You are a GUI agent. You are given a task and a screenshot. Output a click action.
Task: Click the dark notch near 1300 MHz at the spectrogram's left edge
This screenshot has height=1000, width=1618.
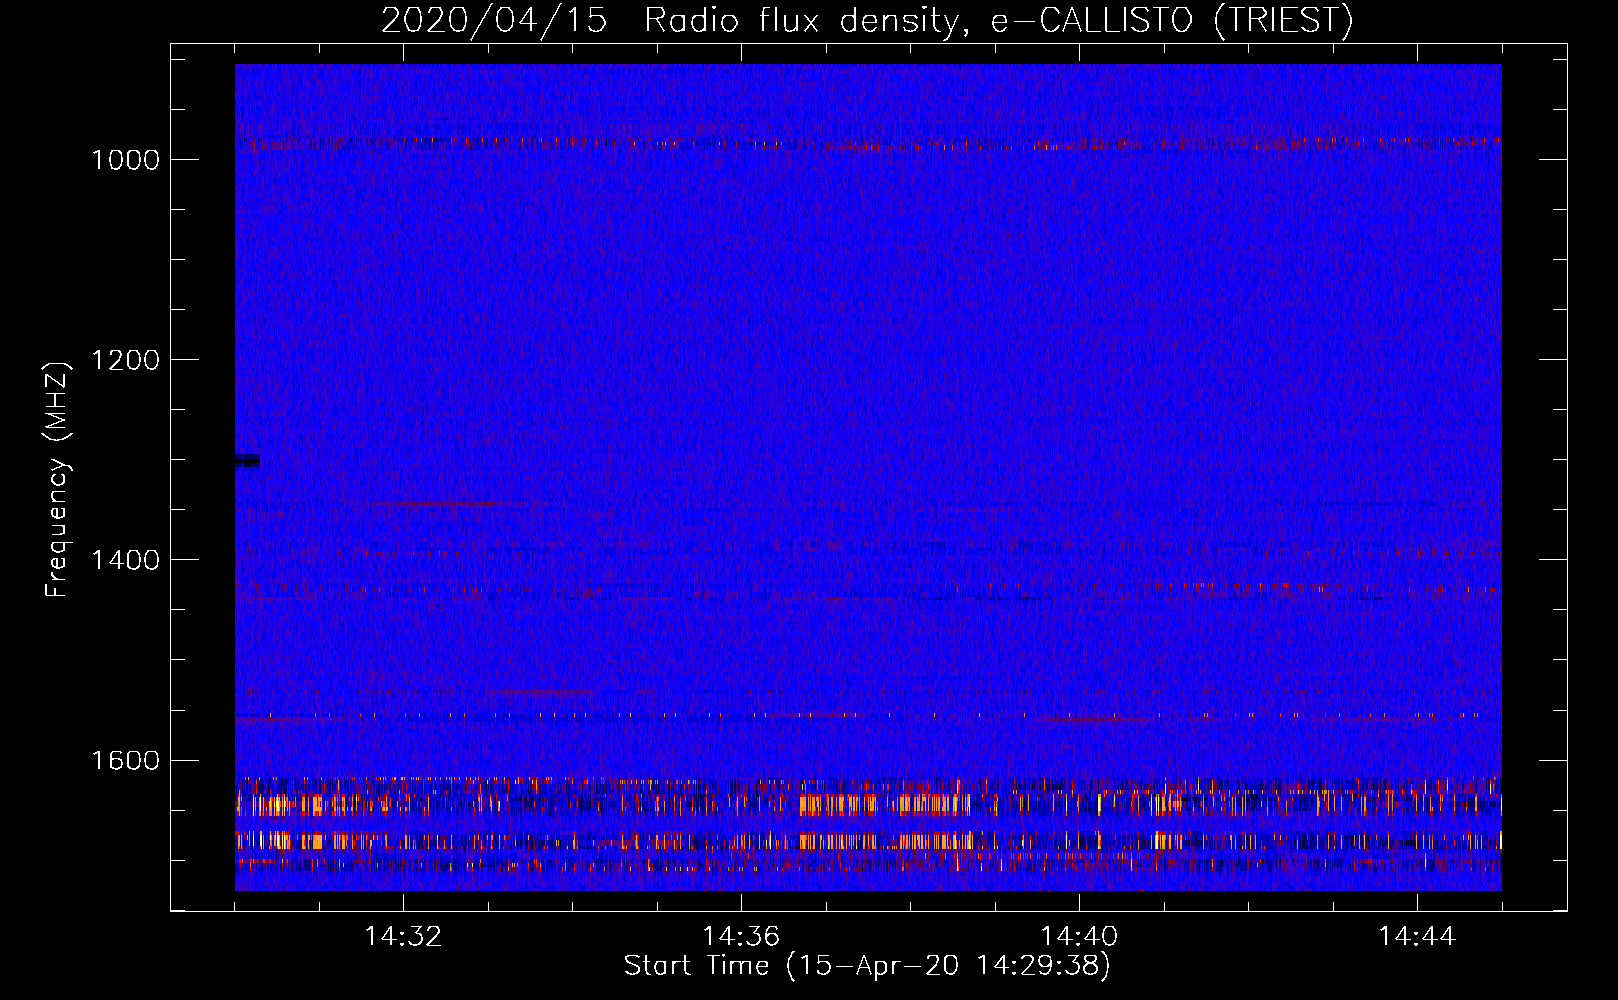(x=247, y=460)
